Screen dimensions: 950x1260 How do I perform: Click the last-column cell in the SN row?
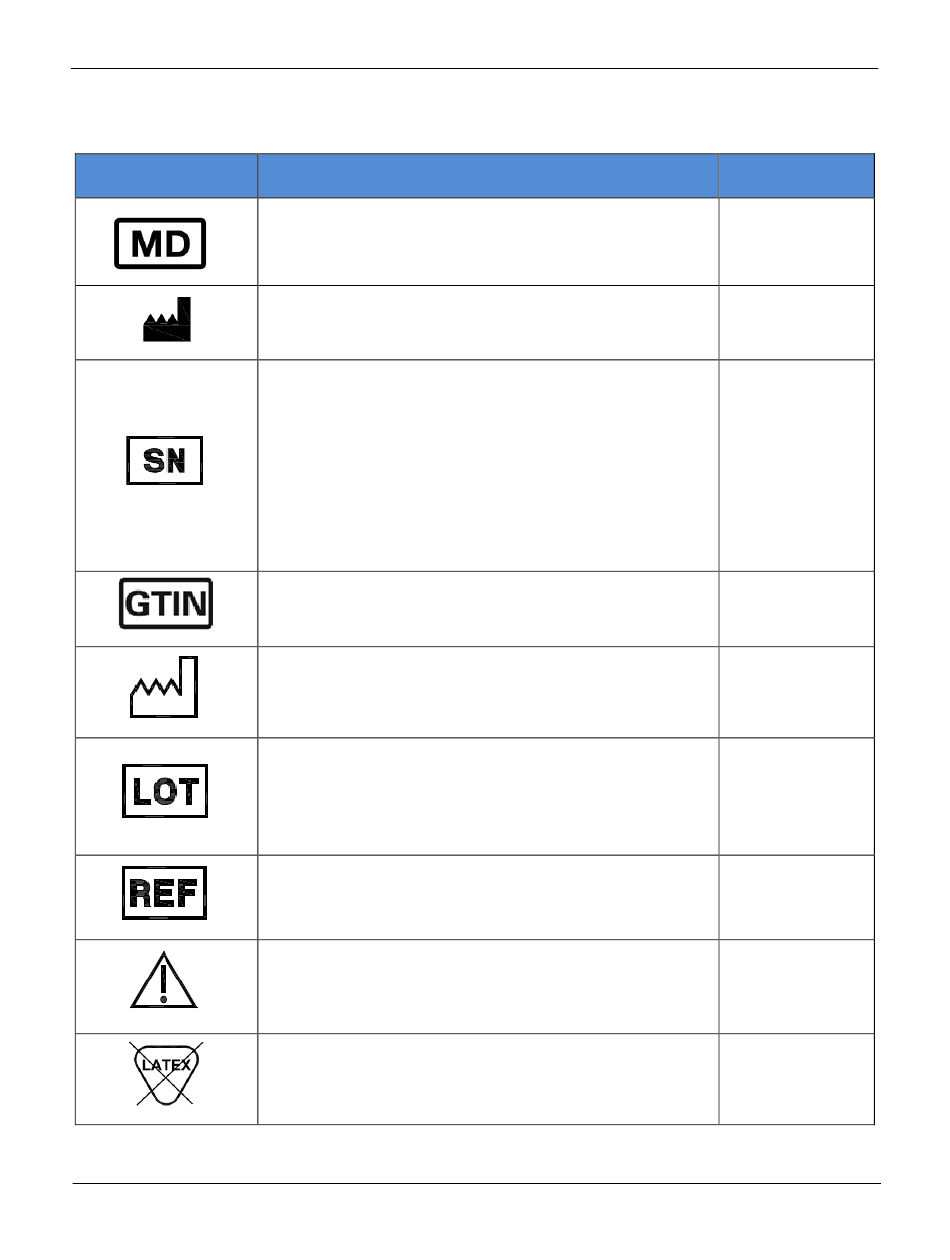tap(797, 465)
